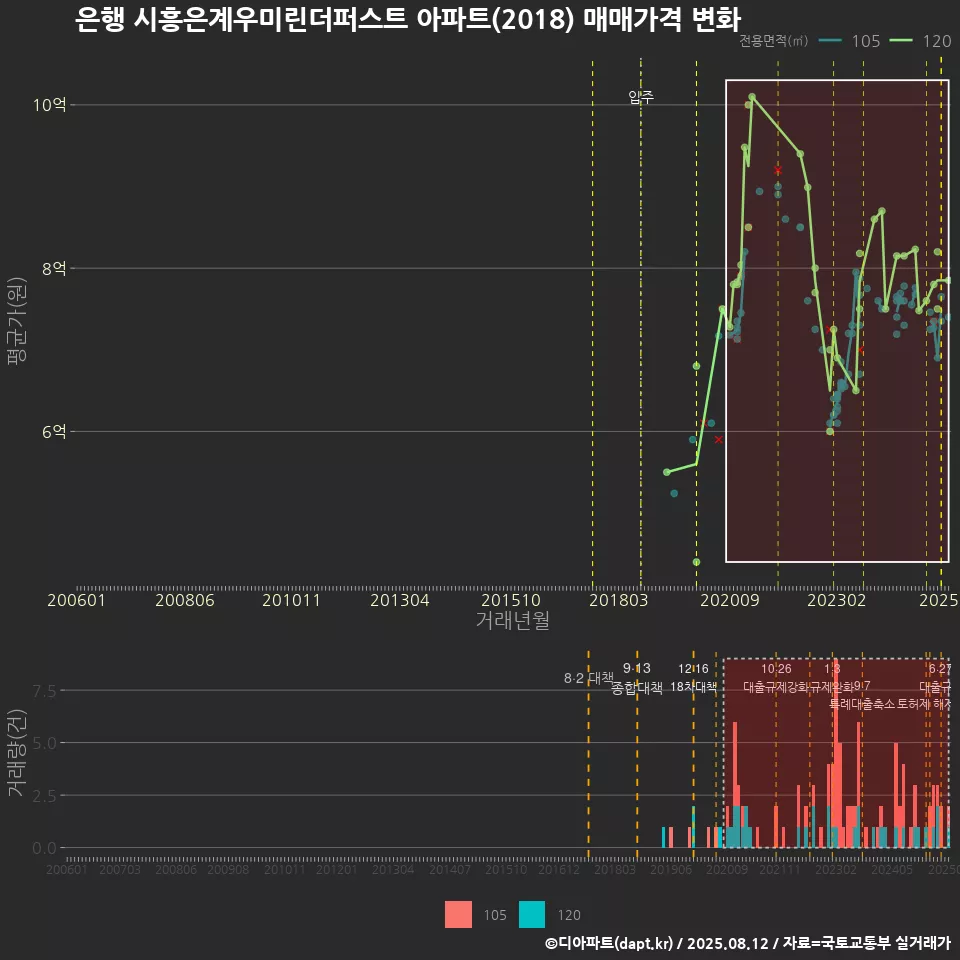Click the 입주 annotation label
Screen dimensions: 960x960
click(x=641, y=97)
